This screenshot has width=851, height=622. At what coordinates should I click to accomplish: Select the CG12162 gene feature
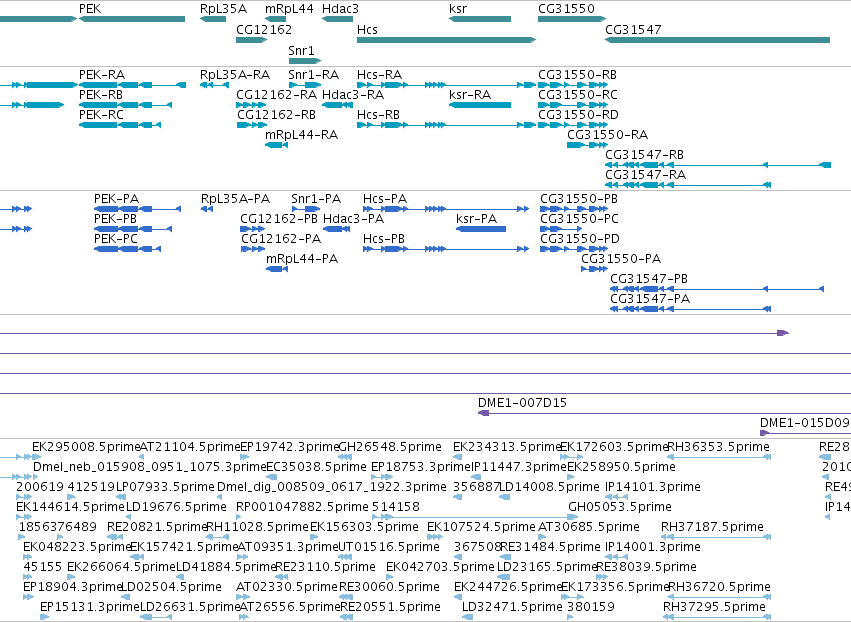pyautogui.click(x=251, y=40)
